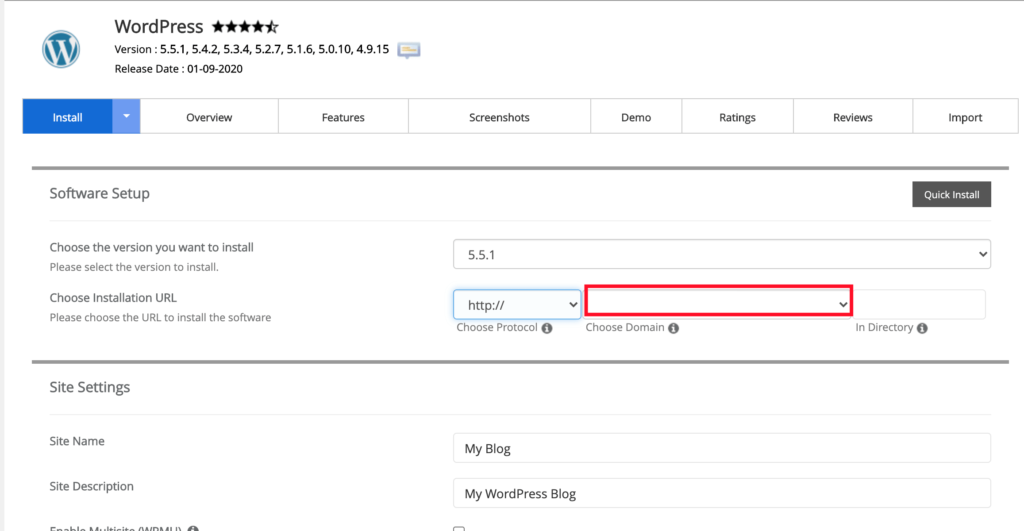The width and height of the screenshot is (1024, 531).
Task: Click 'Choose the version you want to install' label
Action: [x=152, y=247]
